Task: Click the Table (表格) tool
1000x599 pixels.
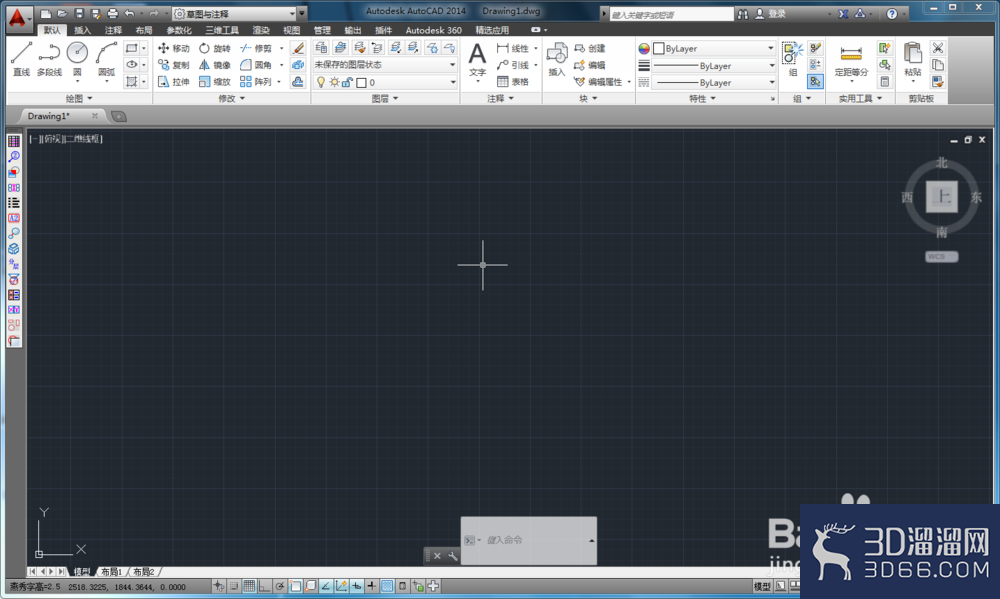Action: (x=513, y=82)
